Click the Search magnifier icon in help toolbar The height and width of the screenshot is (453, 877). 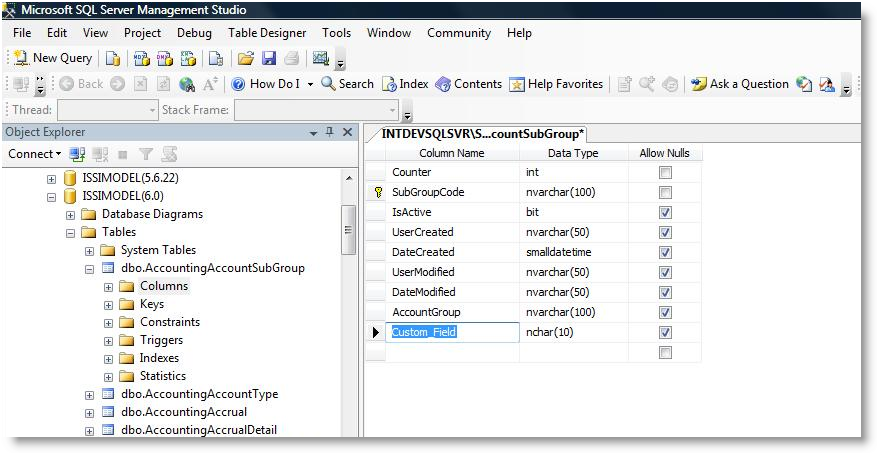328,84
